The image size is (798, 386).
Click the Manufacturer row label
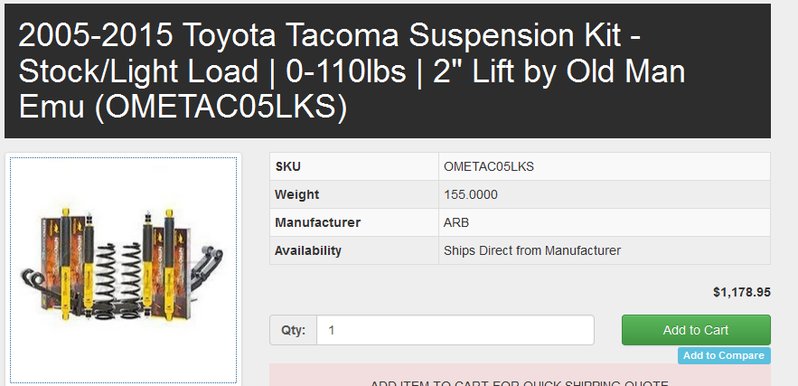tap(318, 223)
